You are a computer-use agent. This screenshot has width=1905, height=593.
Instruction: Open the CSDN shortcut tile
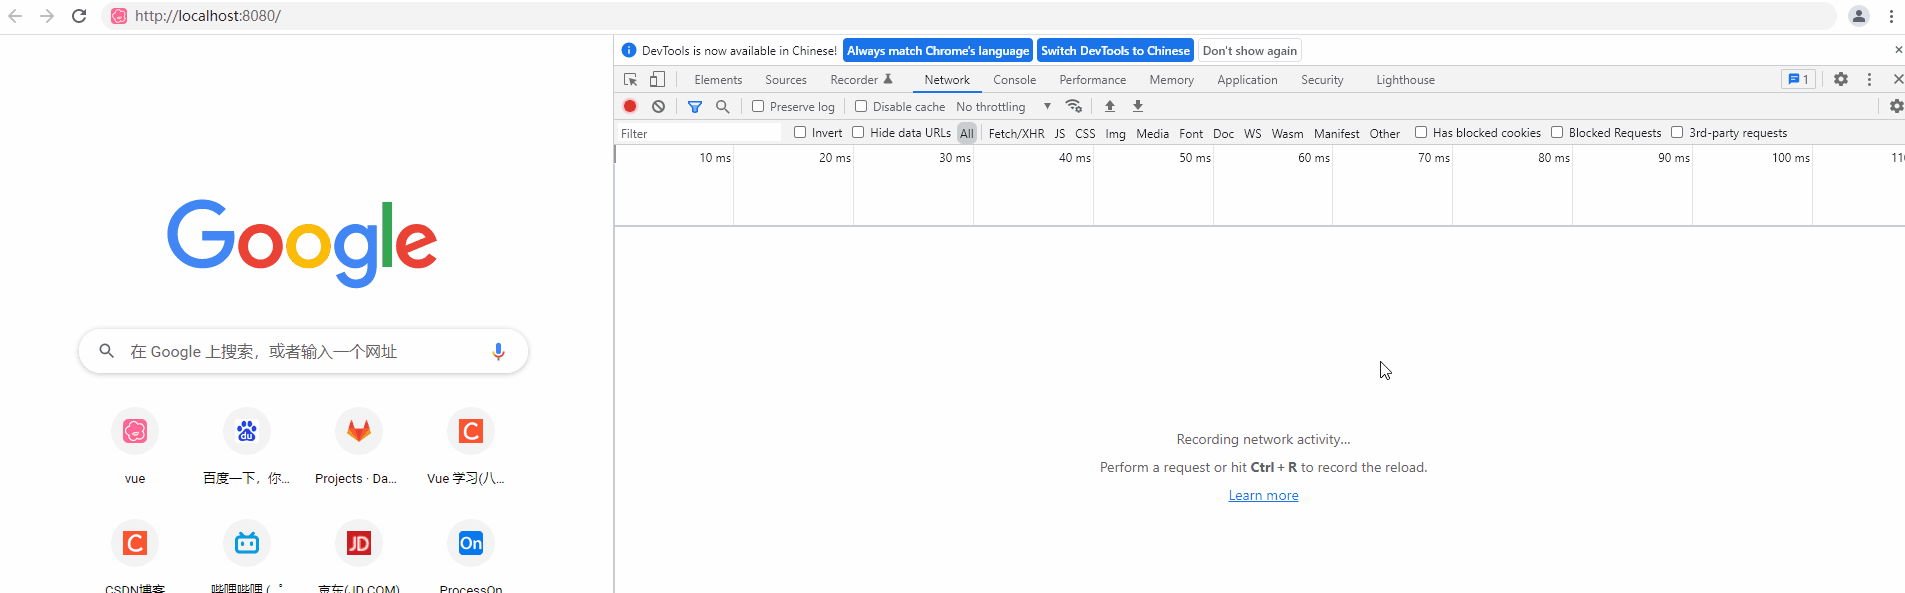point(135,556)
